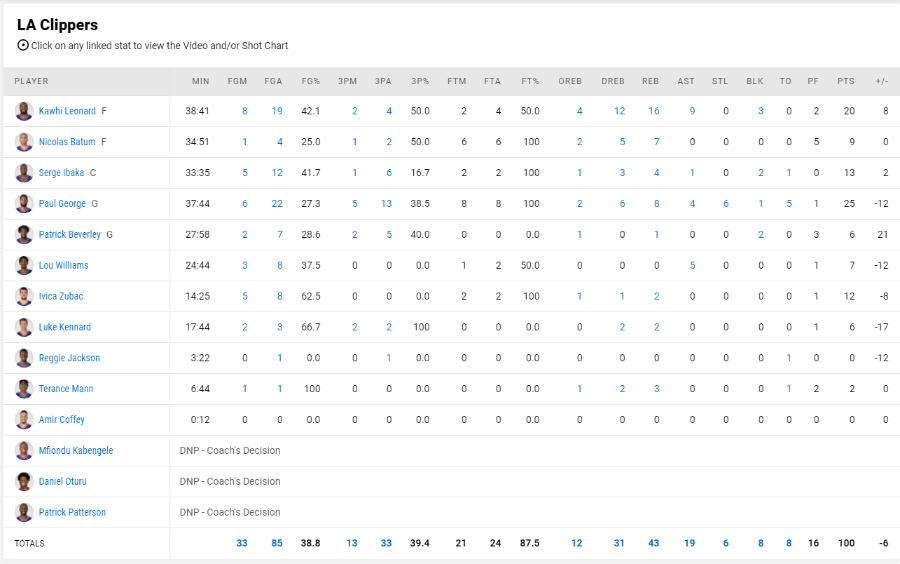Click team total 33 field goals made

coord(242,543)
